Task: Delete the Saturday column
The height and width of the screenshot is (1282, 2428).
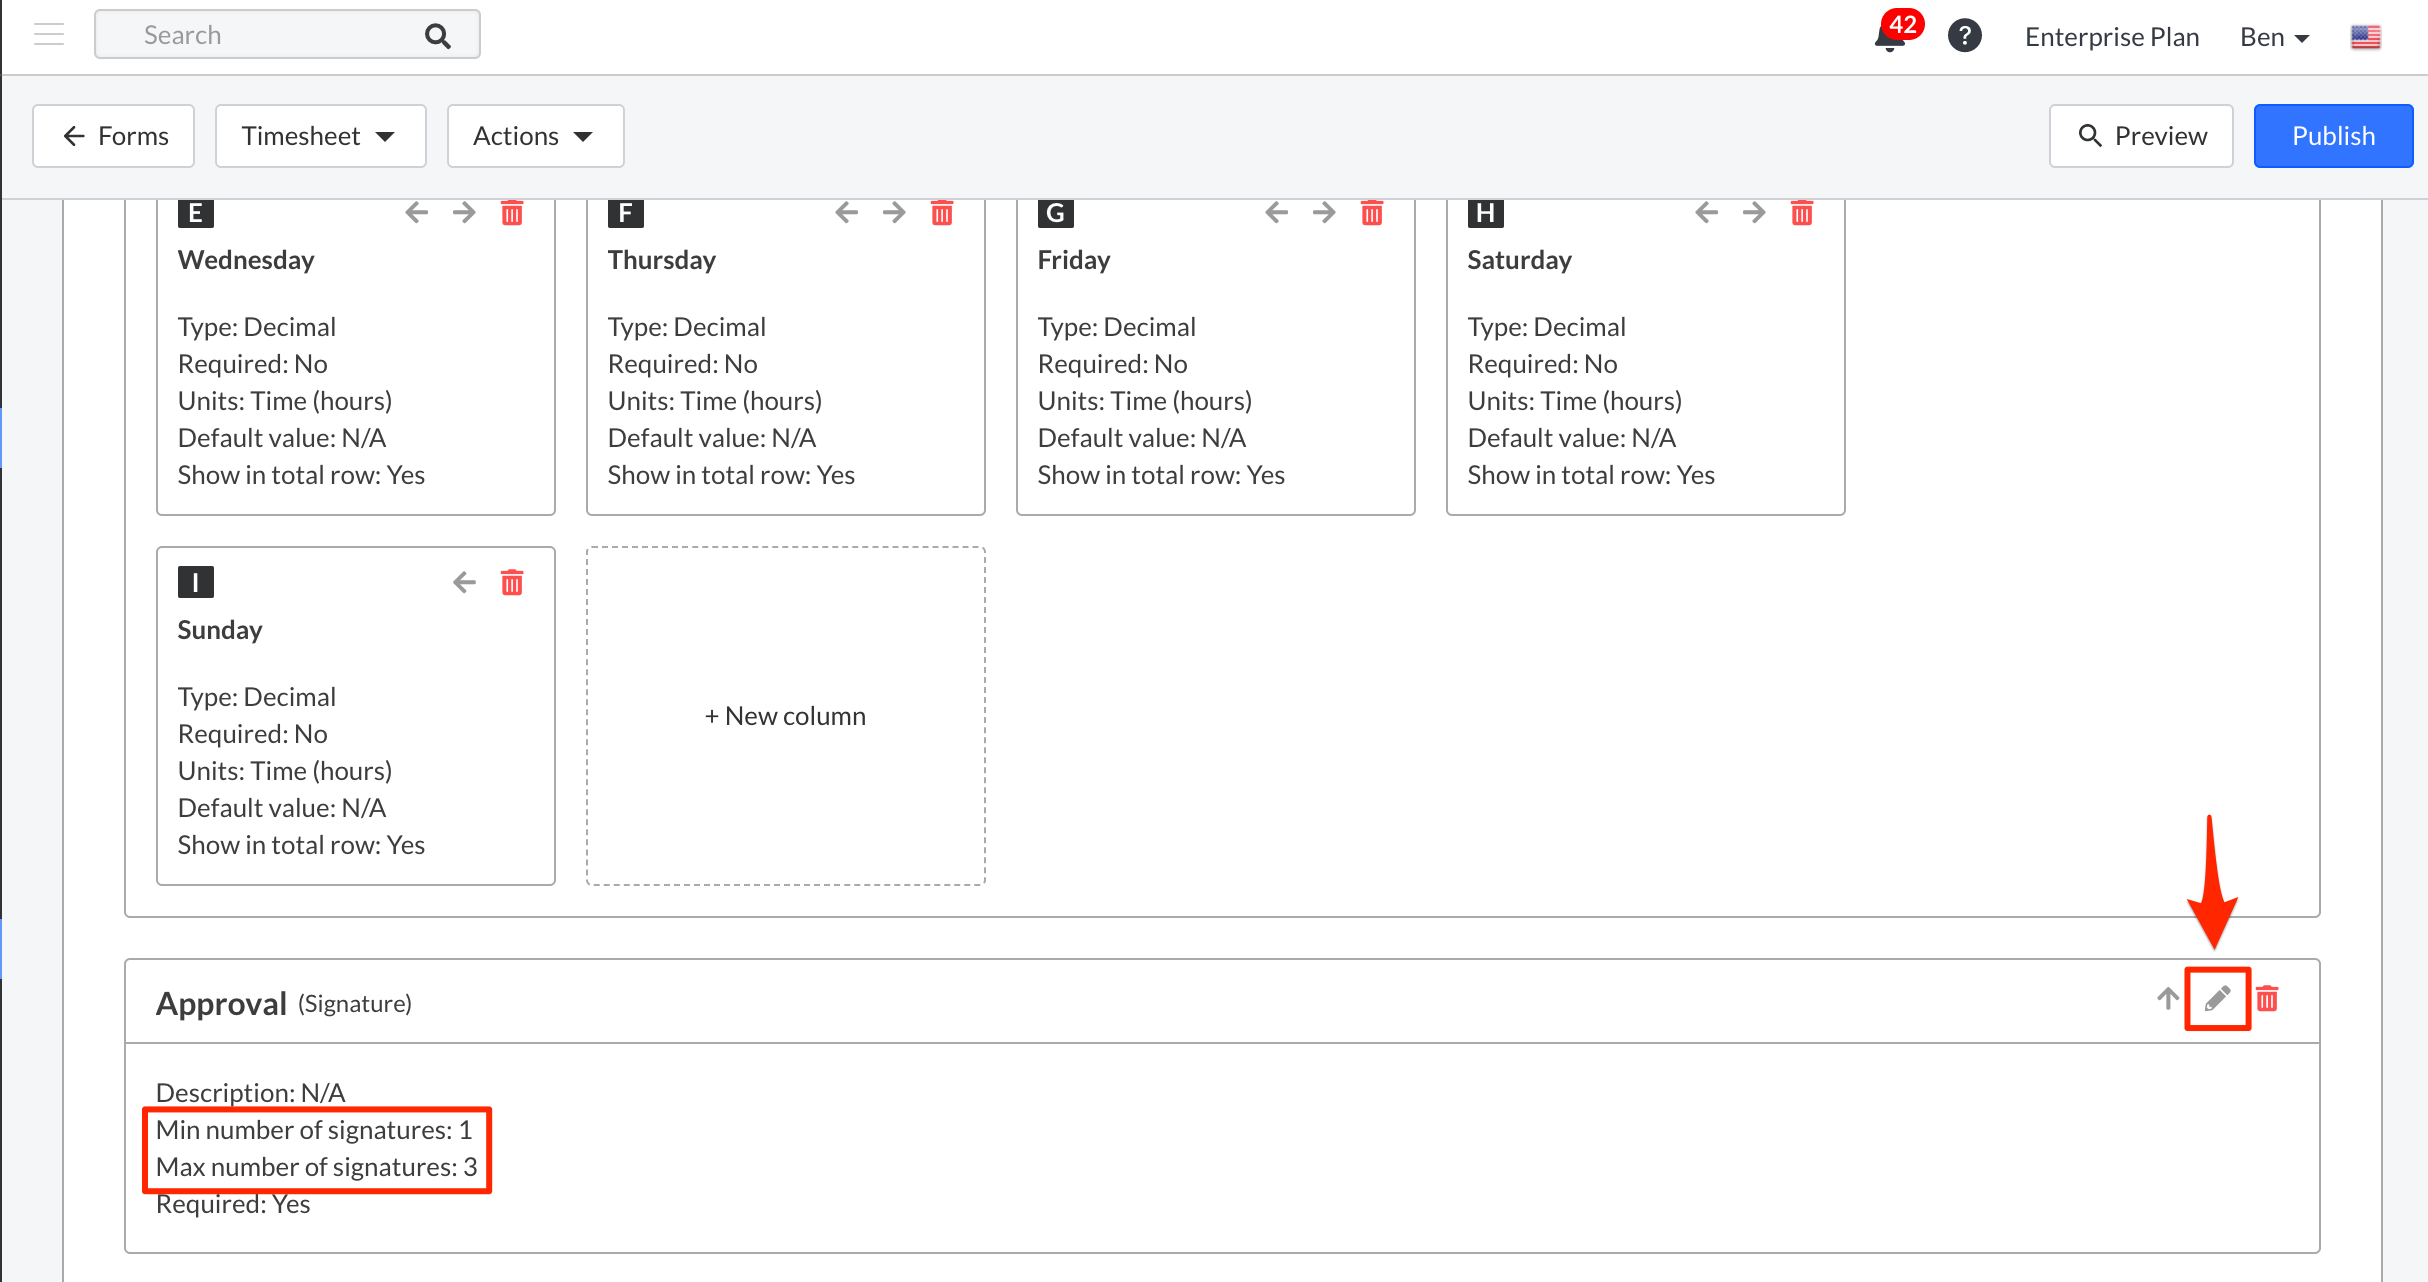Action: tap(1801, 213)
